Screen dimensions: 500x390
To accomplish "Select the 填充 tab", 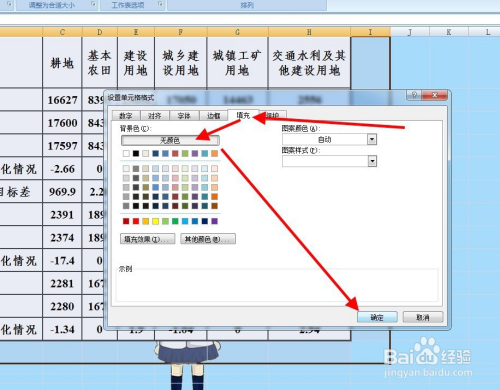I will [x=243, y=115].
